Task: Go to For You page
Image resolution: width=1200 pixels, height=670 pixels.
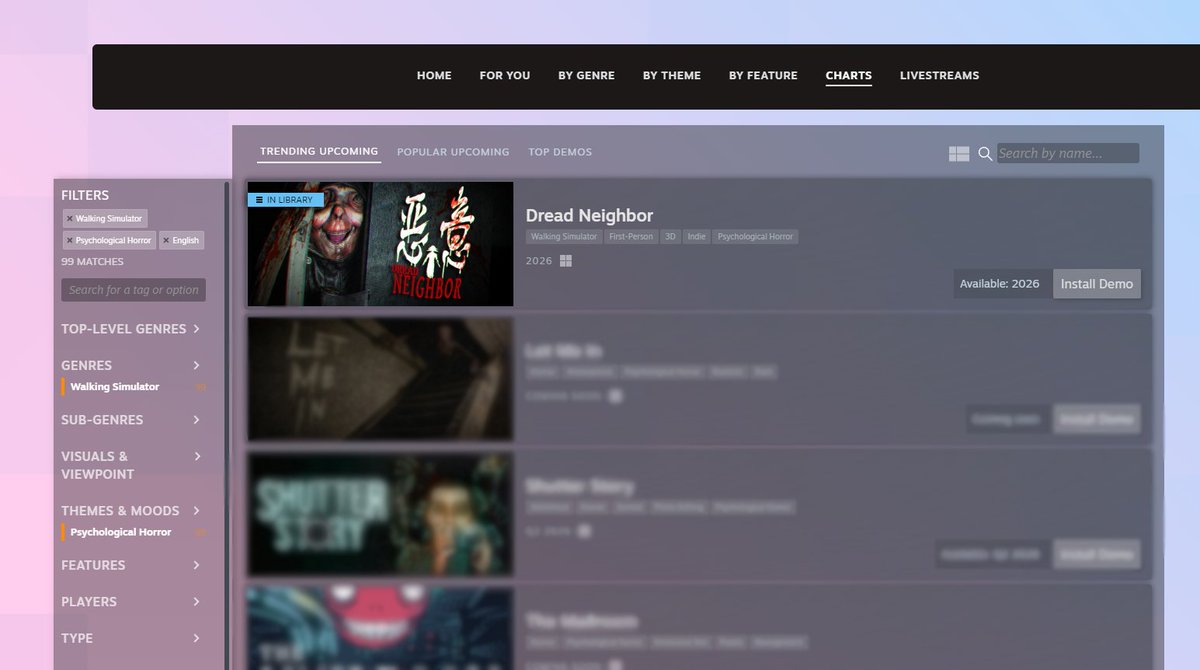Action: (505, 76)
